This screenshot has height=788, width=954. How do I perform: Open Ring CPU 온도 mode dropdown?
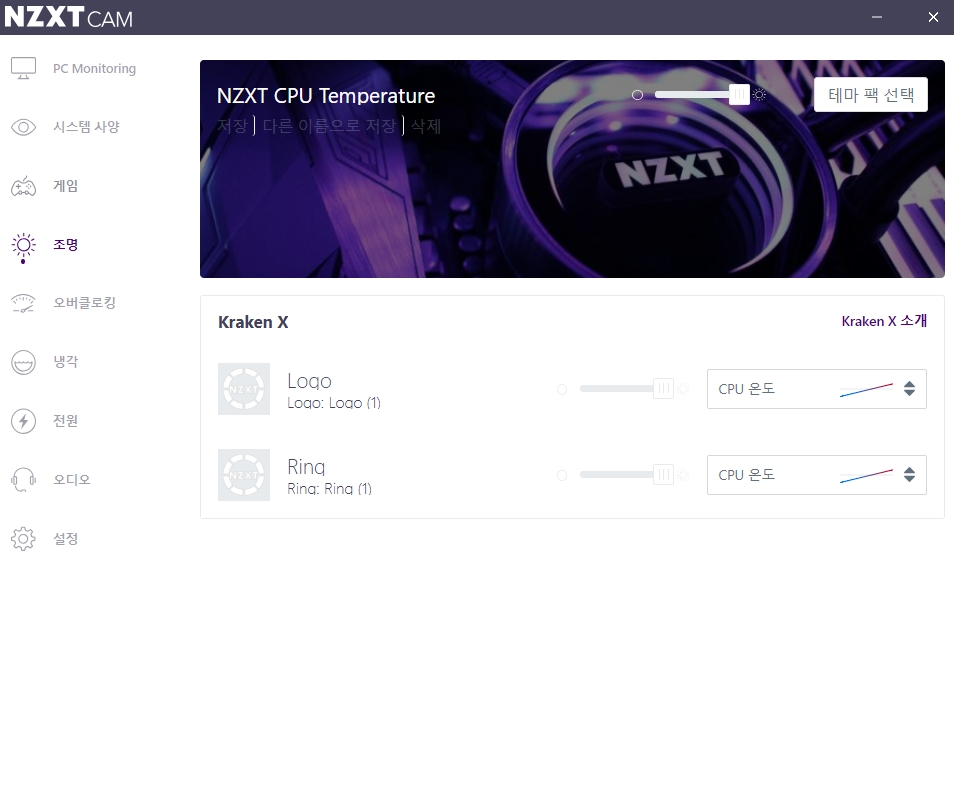pos(816,475)
